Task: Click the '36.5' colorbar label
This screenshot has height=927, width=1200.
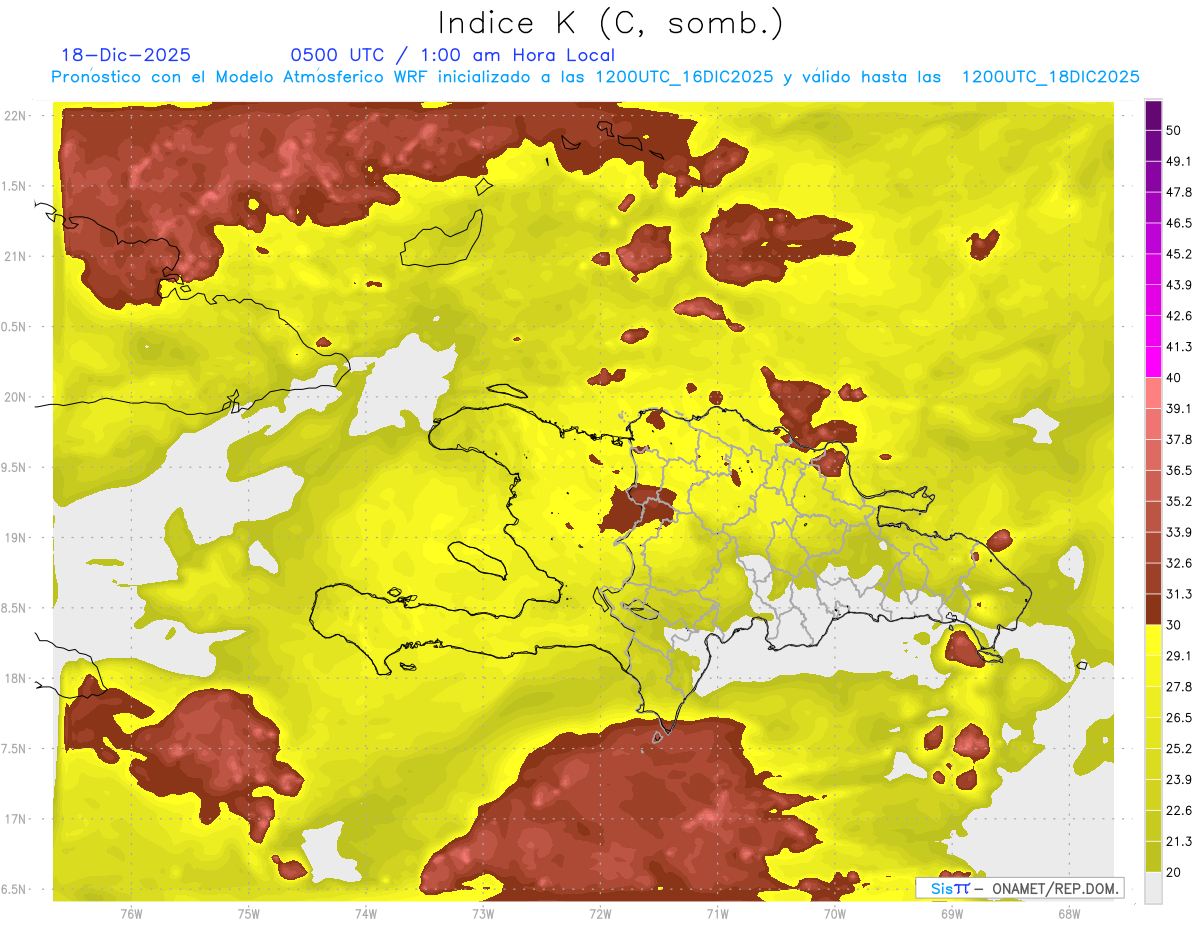Action: pyautogui.click(x=1179, y=470)
